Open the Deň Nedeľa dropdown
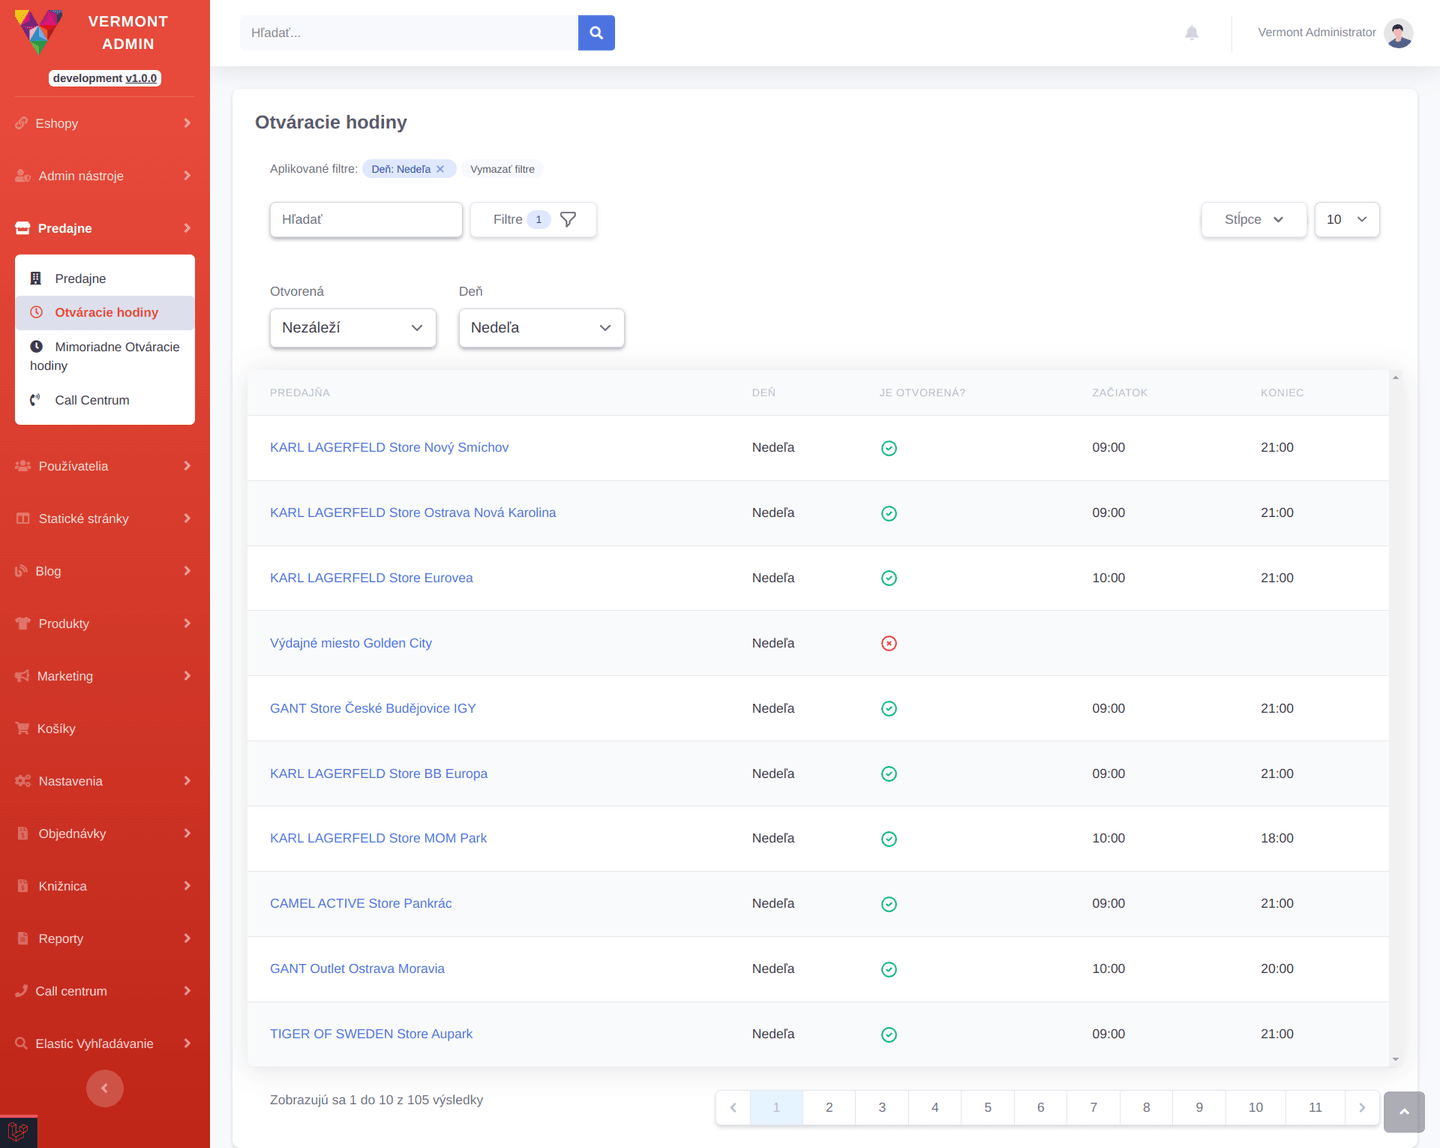The width and height of the screenshot is (1440, 1148). pyautogui.click(x=541, y=328)
